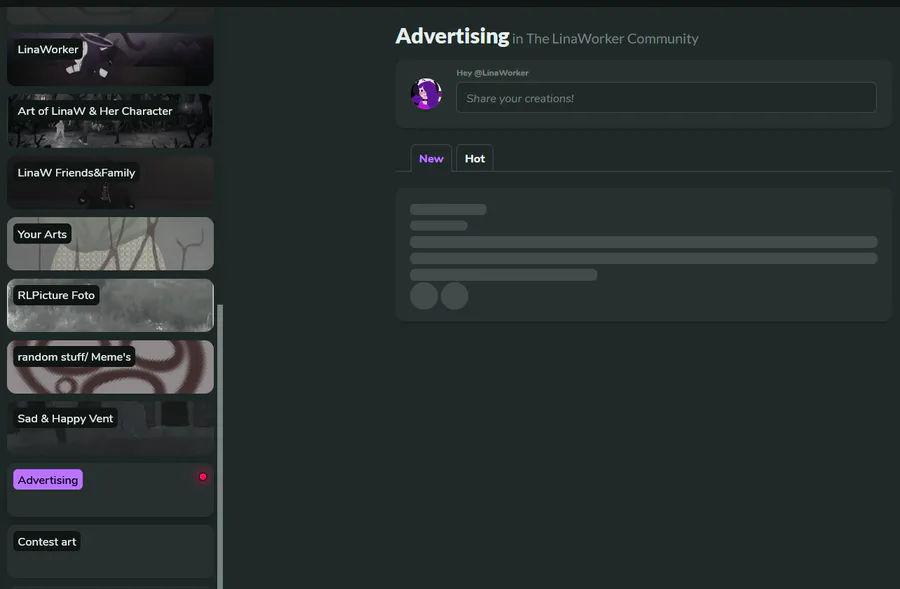
Task: Switch to the New tab
Action: click(431, 158)
